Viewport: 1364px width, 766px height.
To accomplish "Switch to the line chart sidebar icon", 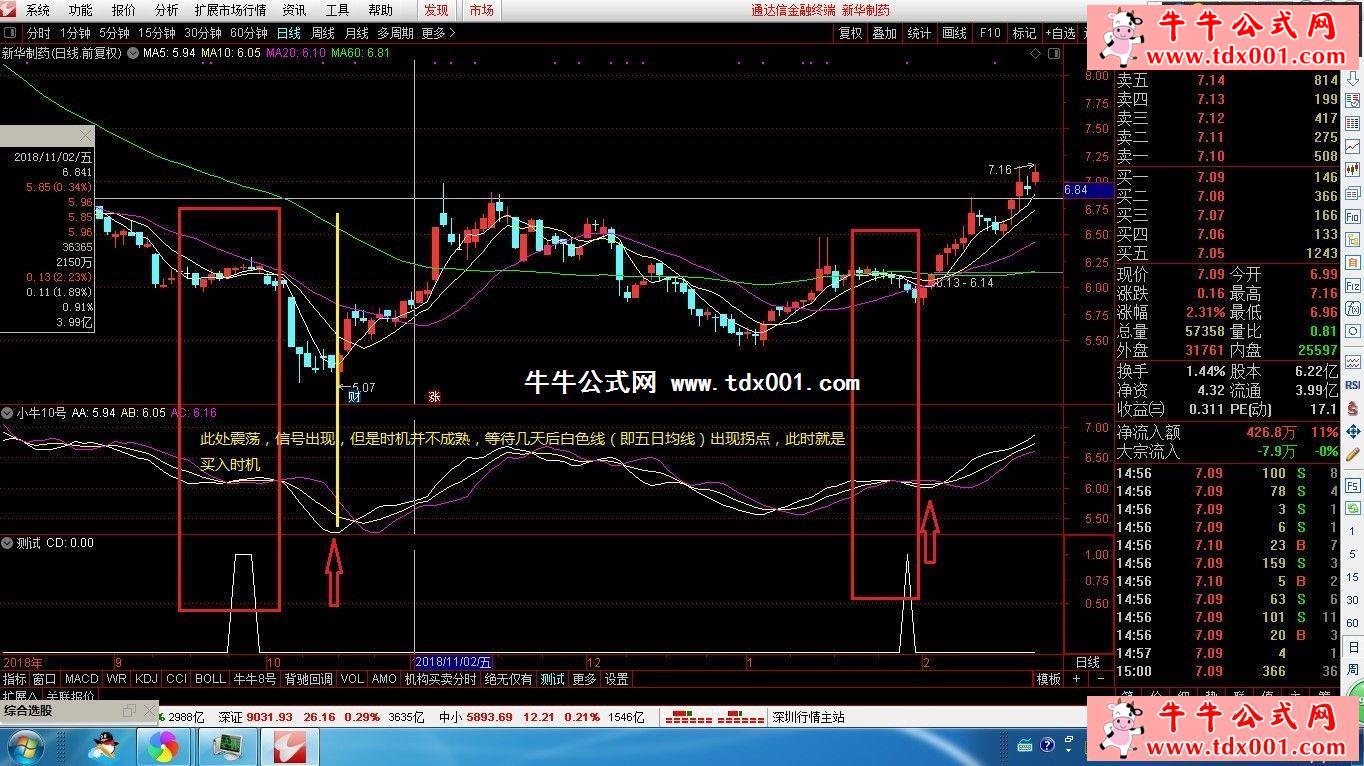I will [x=1353, y=146].
